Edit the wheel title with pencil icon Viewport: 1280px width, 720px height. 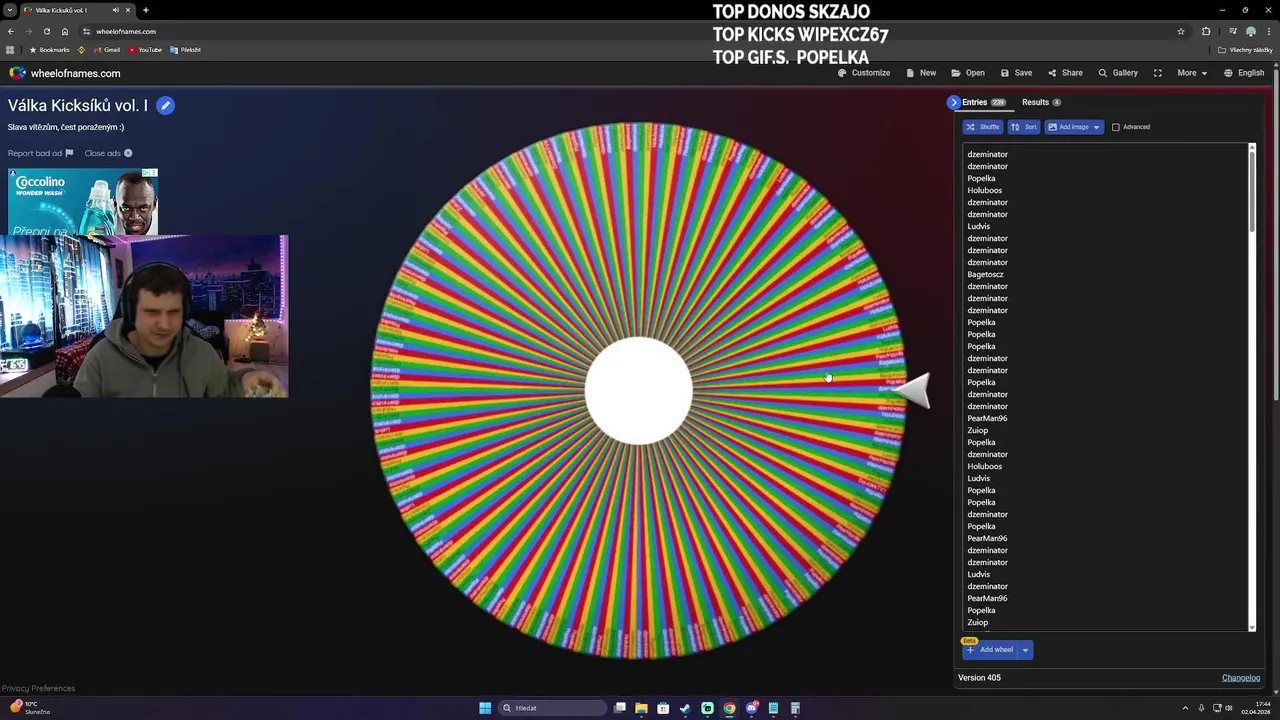tap(166, 106)
